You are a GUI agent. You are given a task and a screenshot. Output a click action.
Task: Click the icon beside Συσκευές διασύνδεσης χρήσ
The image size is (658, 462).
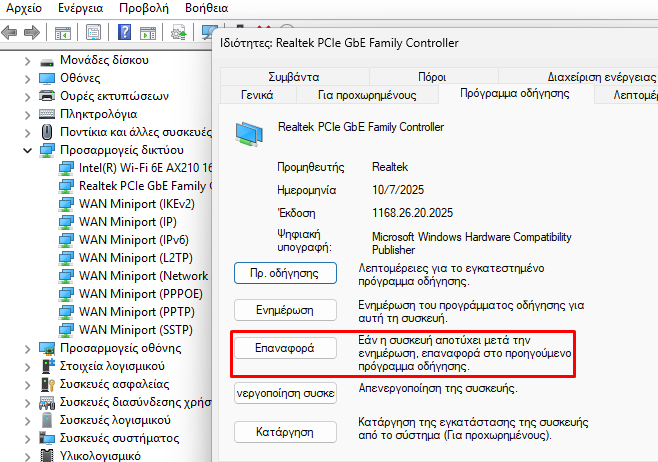(47, 402)
